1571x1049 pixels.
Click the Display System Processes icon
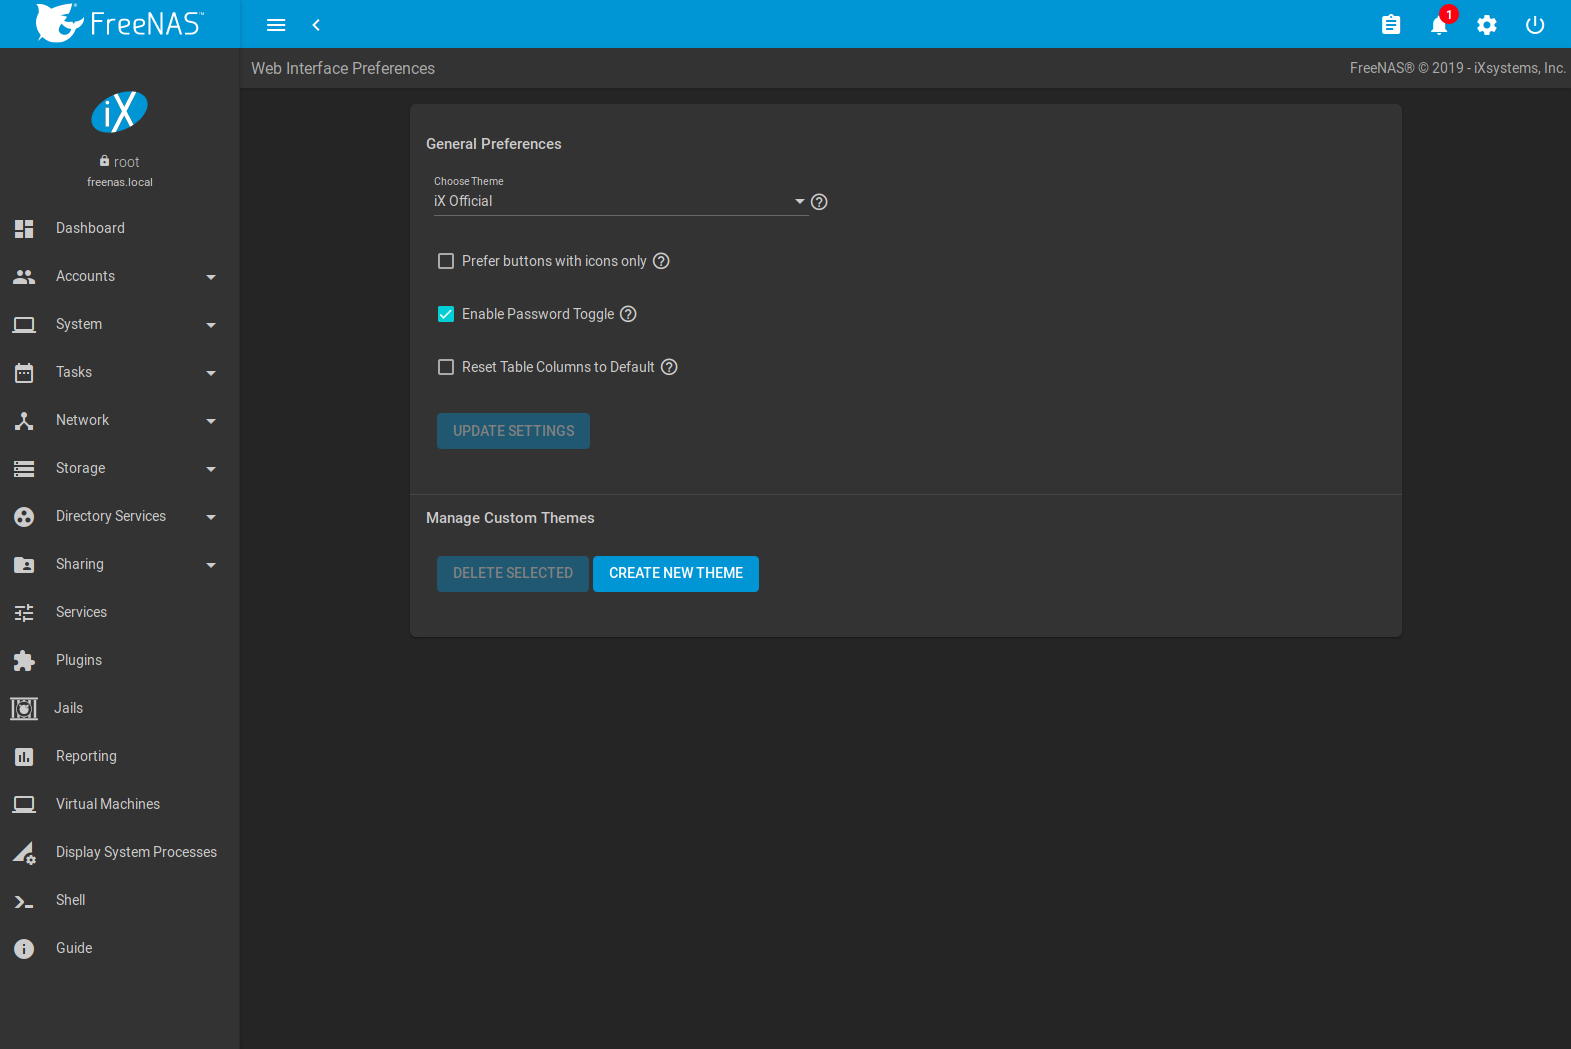pyautogui.click(x=24, y=853)
